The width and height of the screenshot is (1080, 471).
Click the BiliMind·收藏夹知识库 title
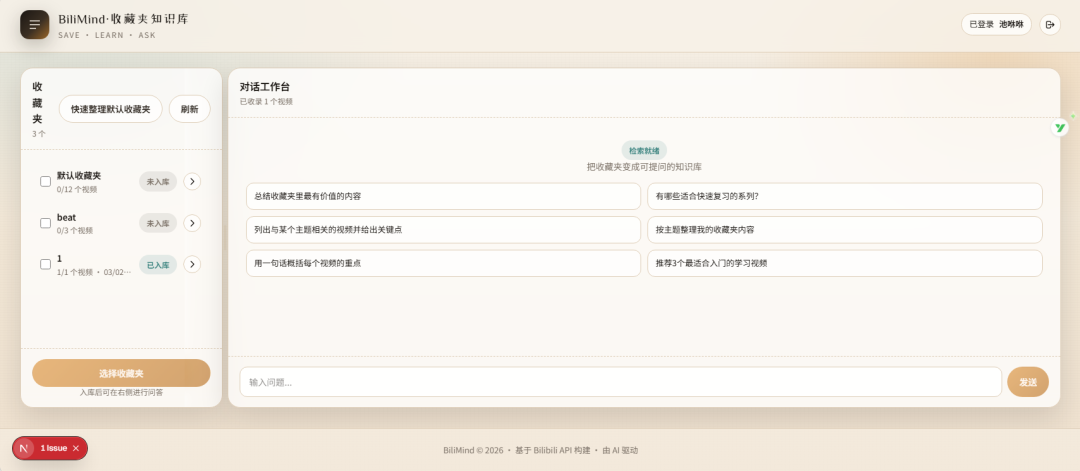tap(123, 19)
